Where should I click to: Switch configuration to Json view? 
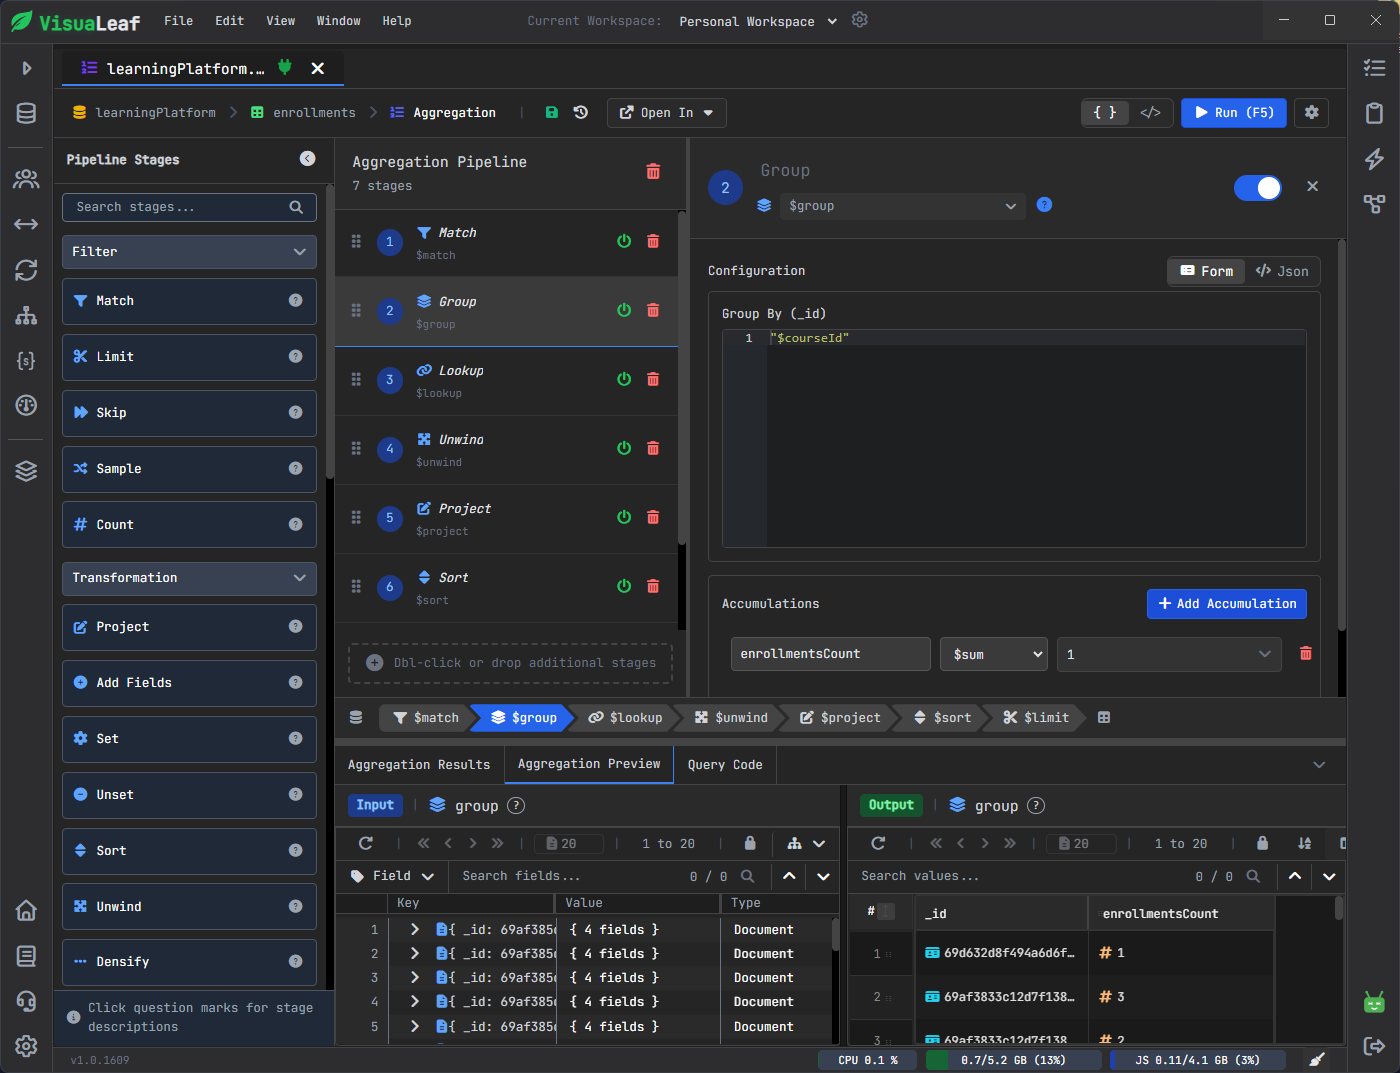tap(1282, 271)
